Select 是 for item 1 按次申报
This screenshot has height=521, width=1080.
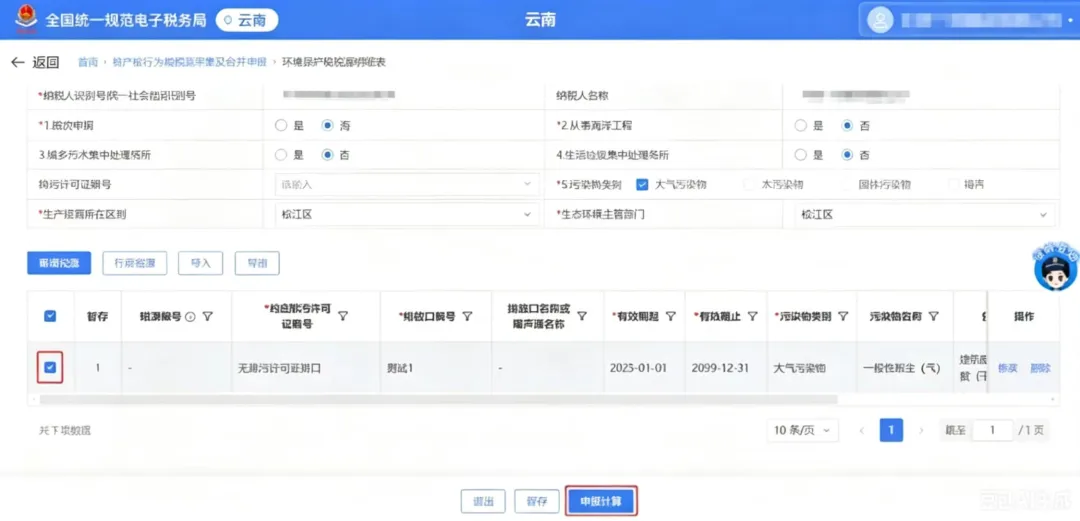(280, 125)
